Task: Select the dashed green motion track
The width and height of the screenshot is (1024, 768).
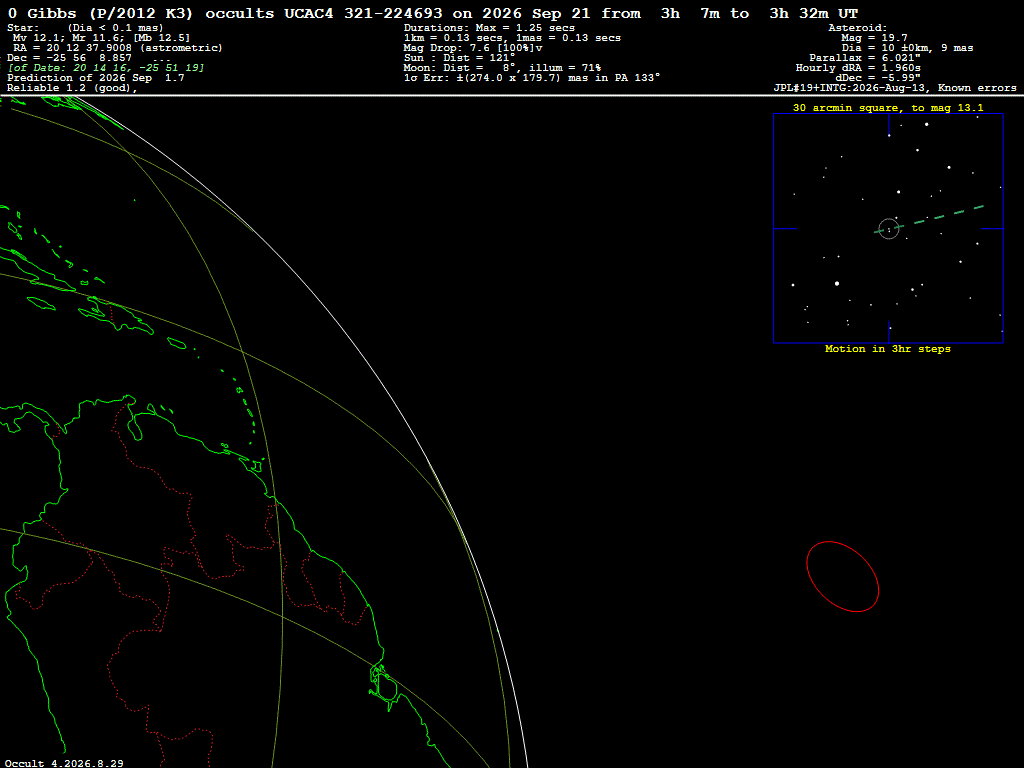Action: [x=929, y=219]
